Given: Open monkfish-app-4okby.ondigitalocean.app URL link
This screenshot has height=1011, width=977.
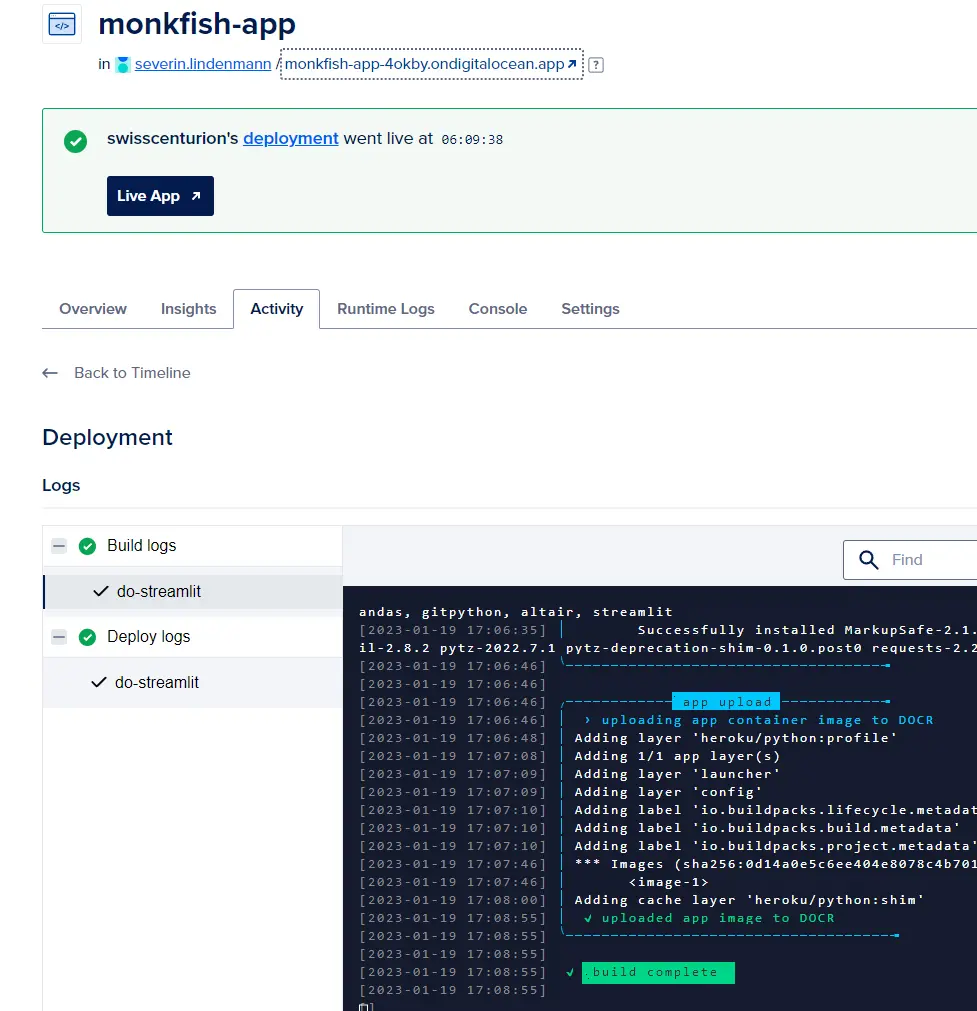Looking at the screenshot, I should pyautogui.click(x=431, y=64).
